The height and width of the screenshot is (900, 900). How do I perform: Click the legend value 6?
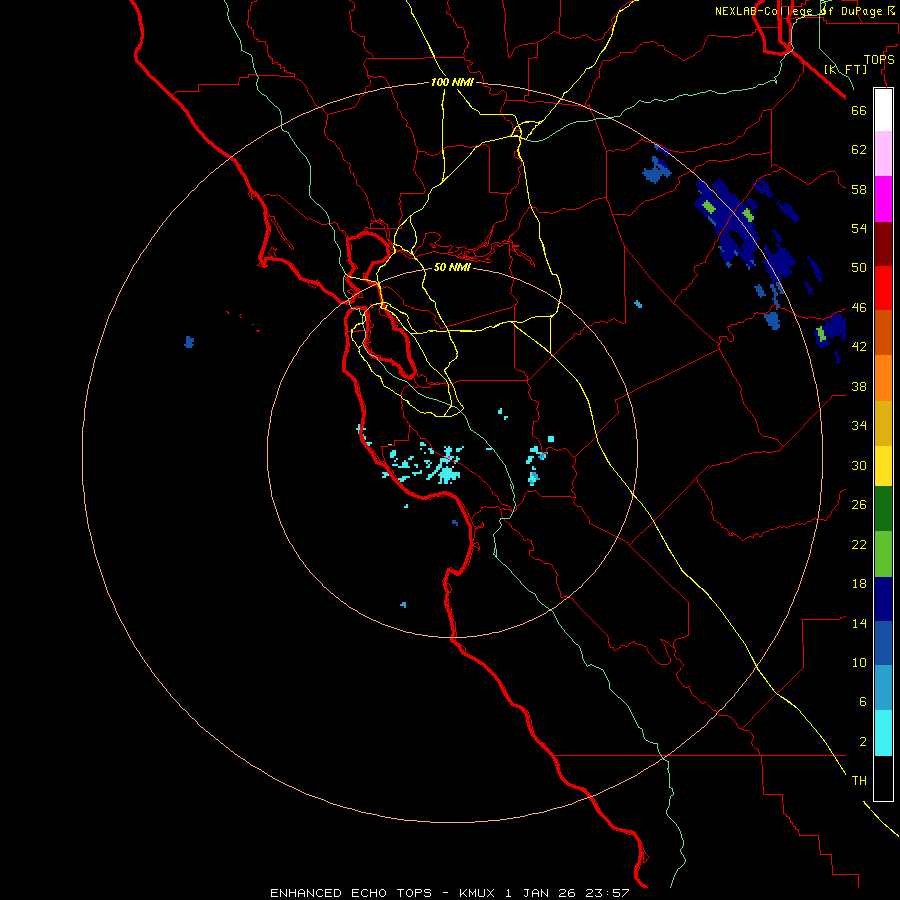coord(863,702)
